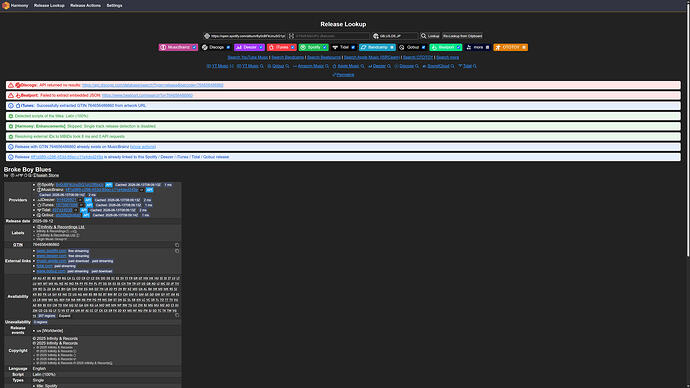Screen dimensions: 690x388
Task: Toggle the Discogs provider checkbox
Action: pyautogui.click(x=228, y=47)
